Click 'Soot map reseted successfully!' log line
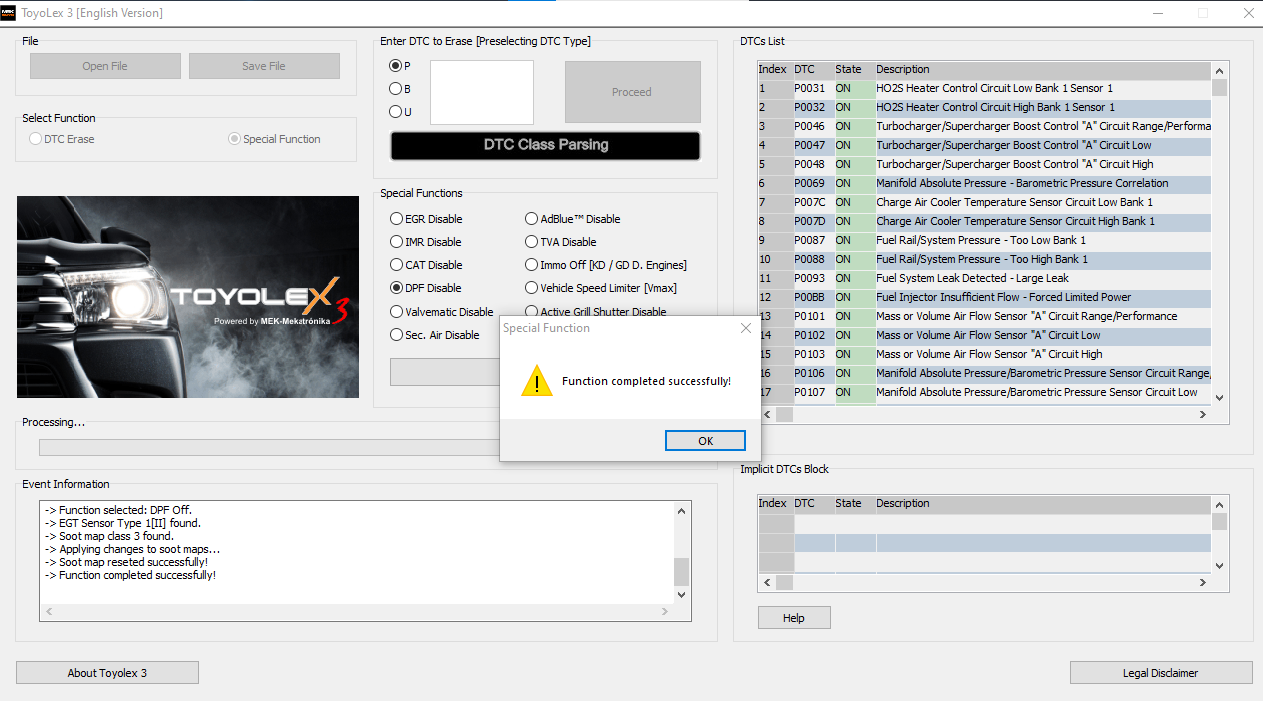 [x=127, y=562]
